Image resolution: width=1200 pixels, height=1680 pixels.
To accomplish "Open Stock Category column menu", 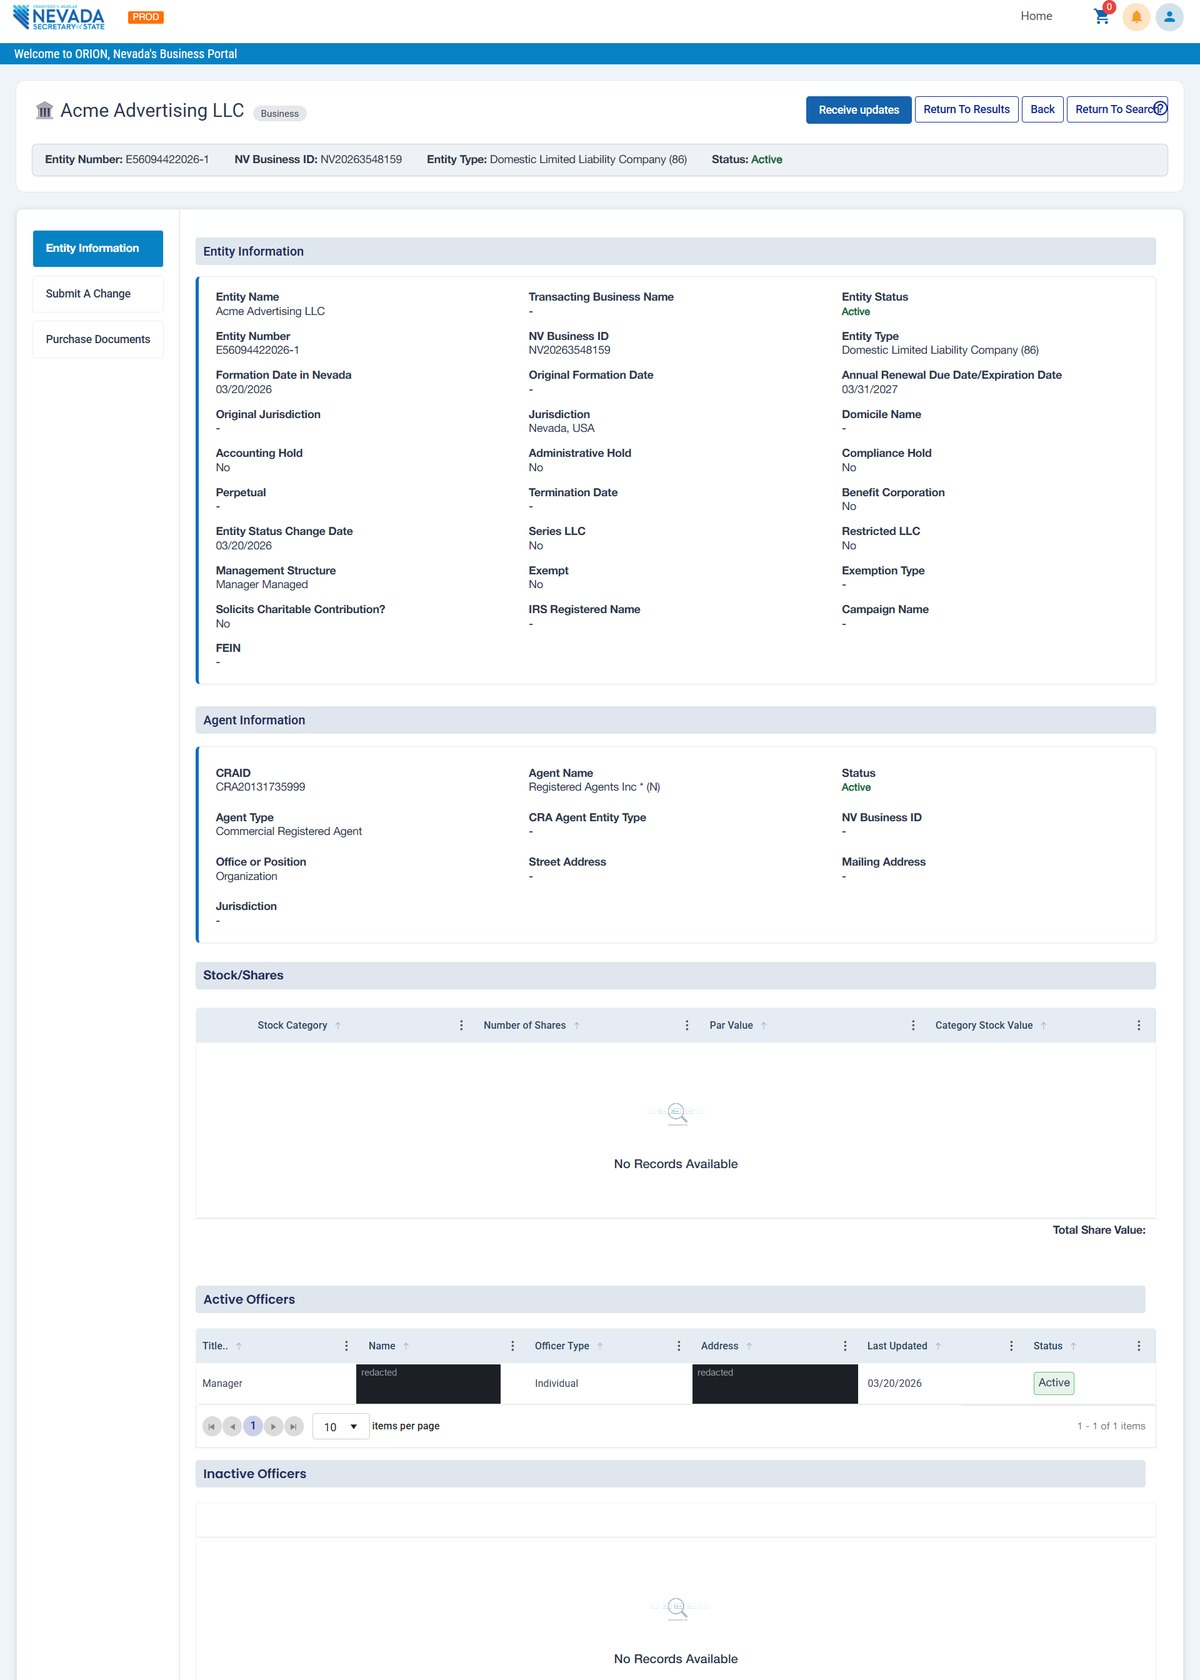I will 461,1025.
